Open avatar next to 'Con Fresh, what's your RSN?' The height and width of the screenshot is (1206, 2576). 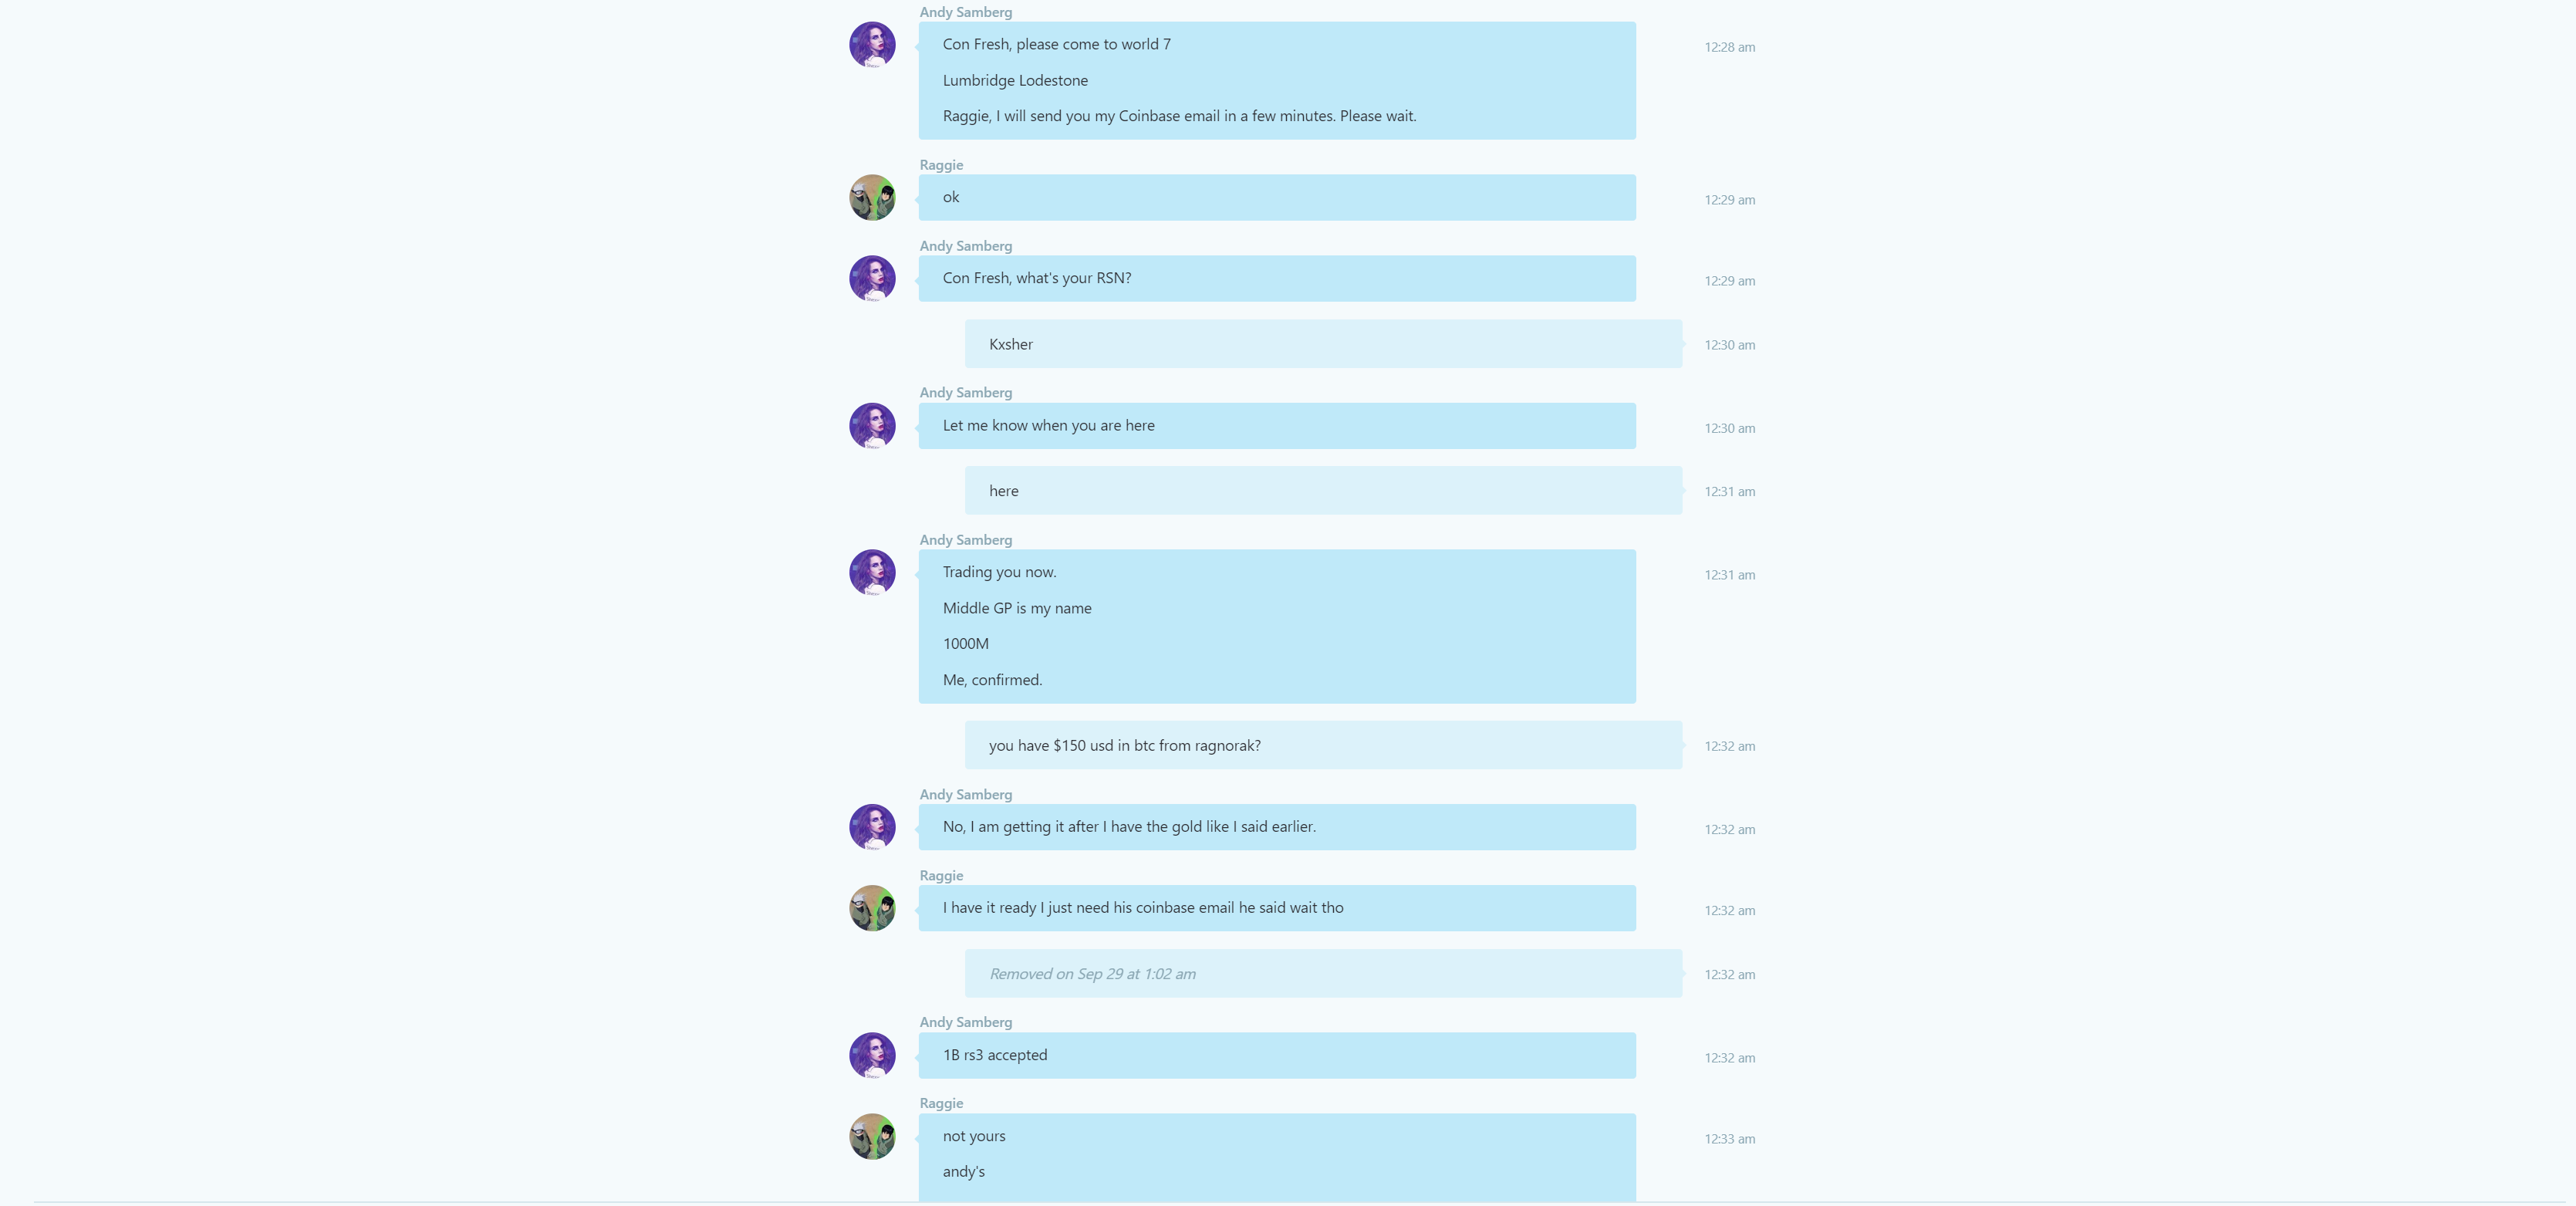[872, 279]
